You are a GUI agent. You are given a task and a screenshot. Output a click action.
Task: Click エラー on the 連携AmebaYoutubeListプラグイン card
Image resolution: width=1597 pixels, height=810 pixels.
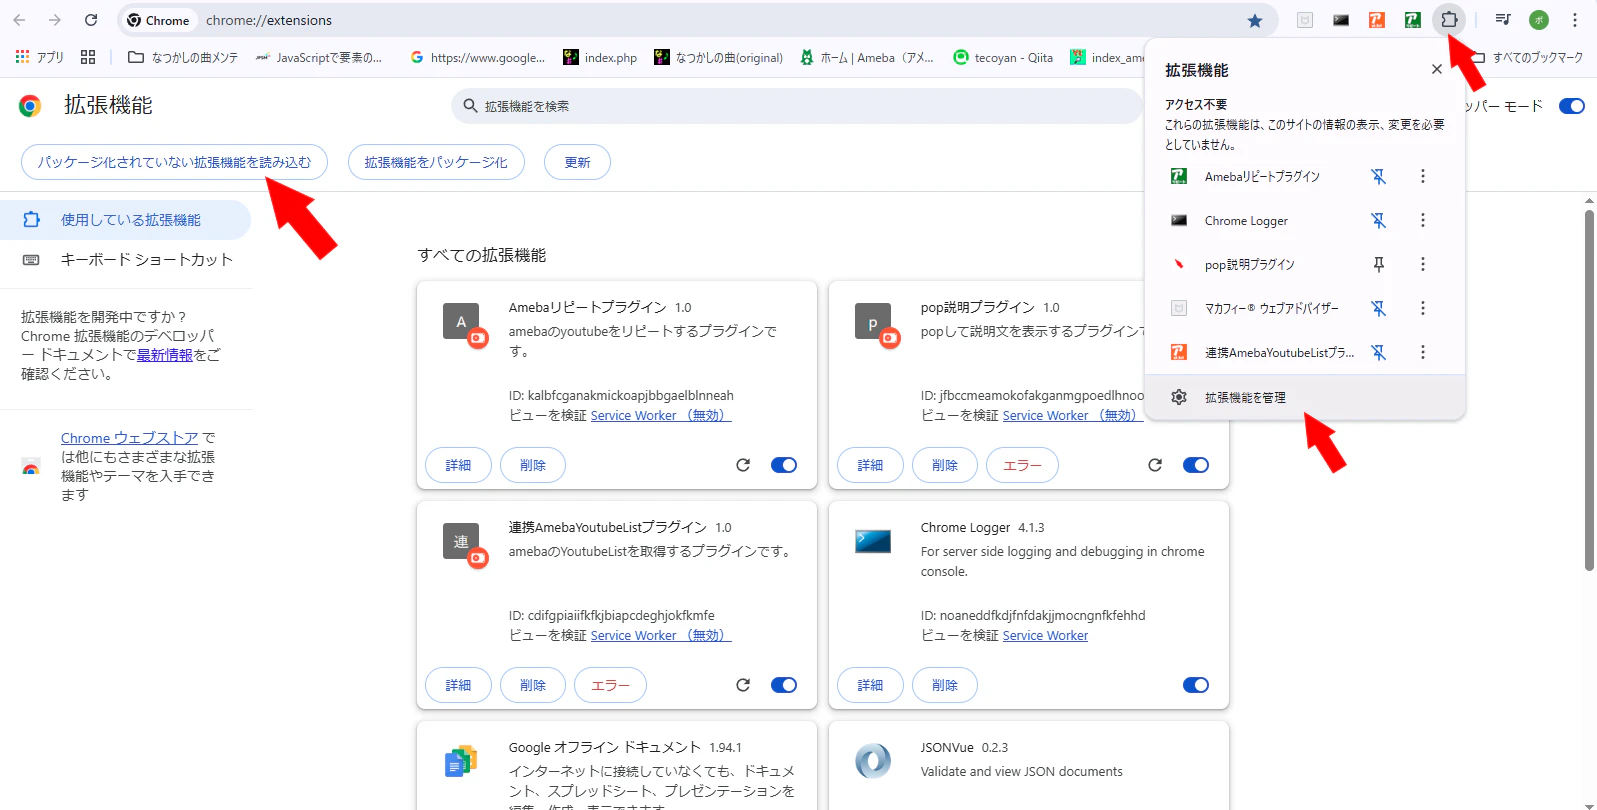[610, 685]
